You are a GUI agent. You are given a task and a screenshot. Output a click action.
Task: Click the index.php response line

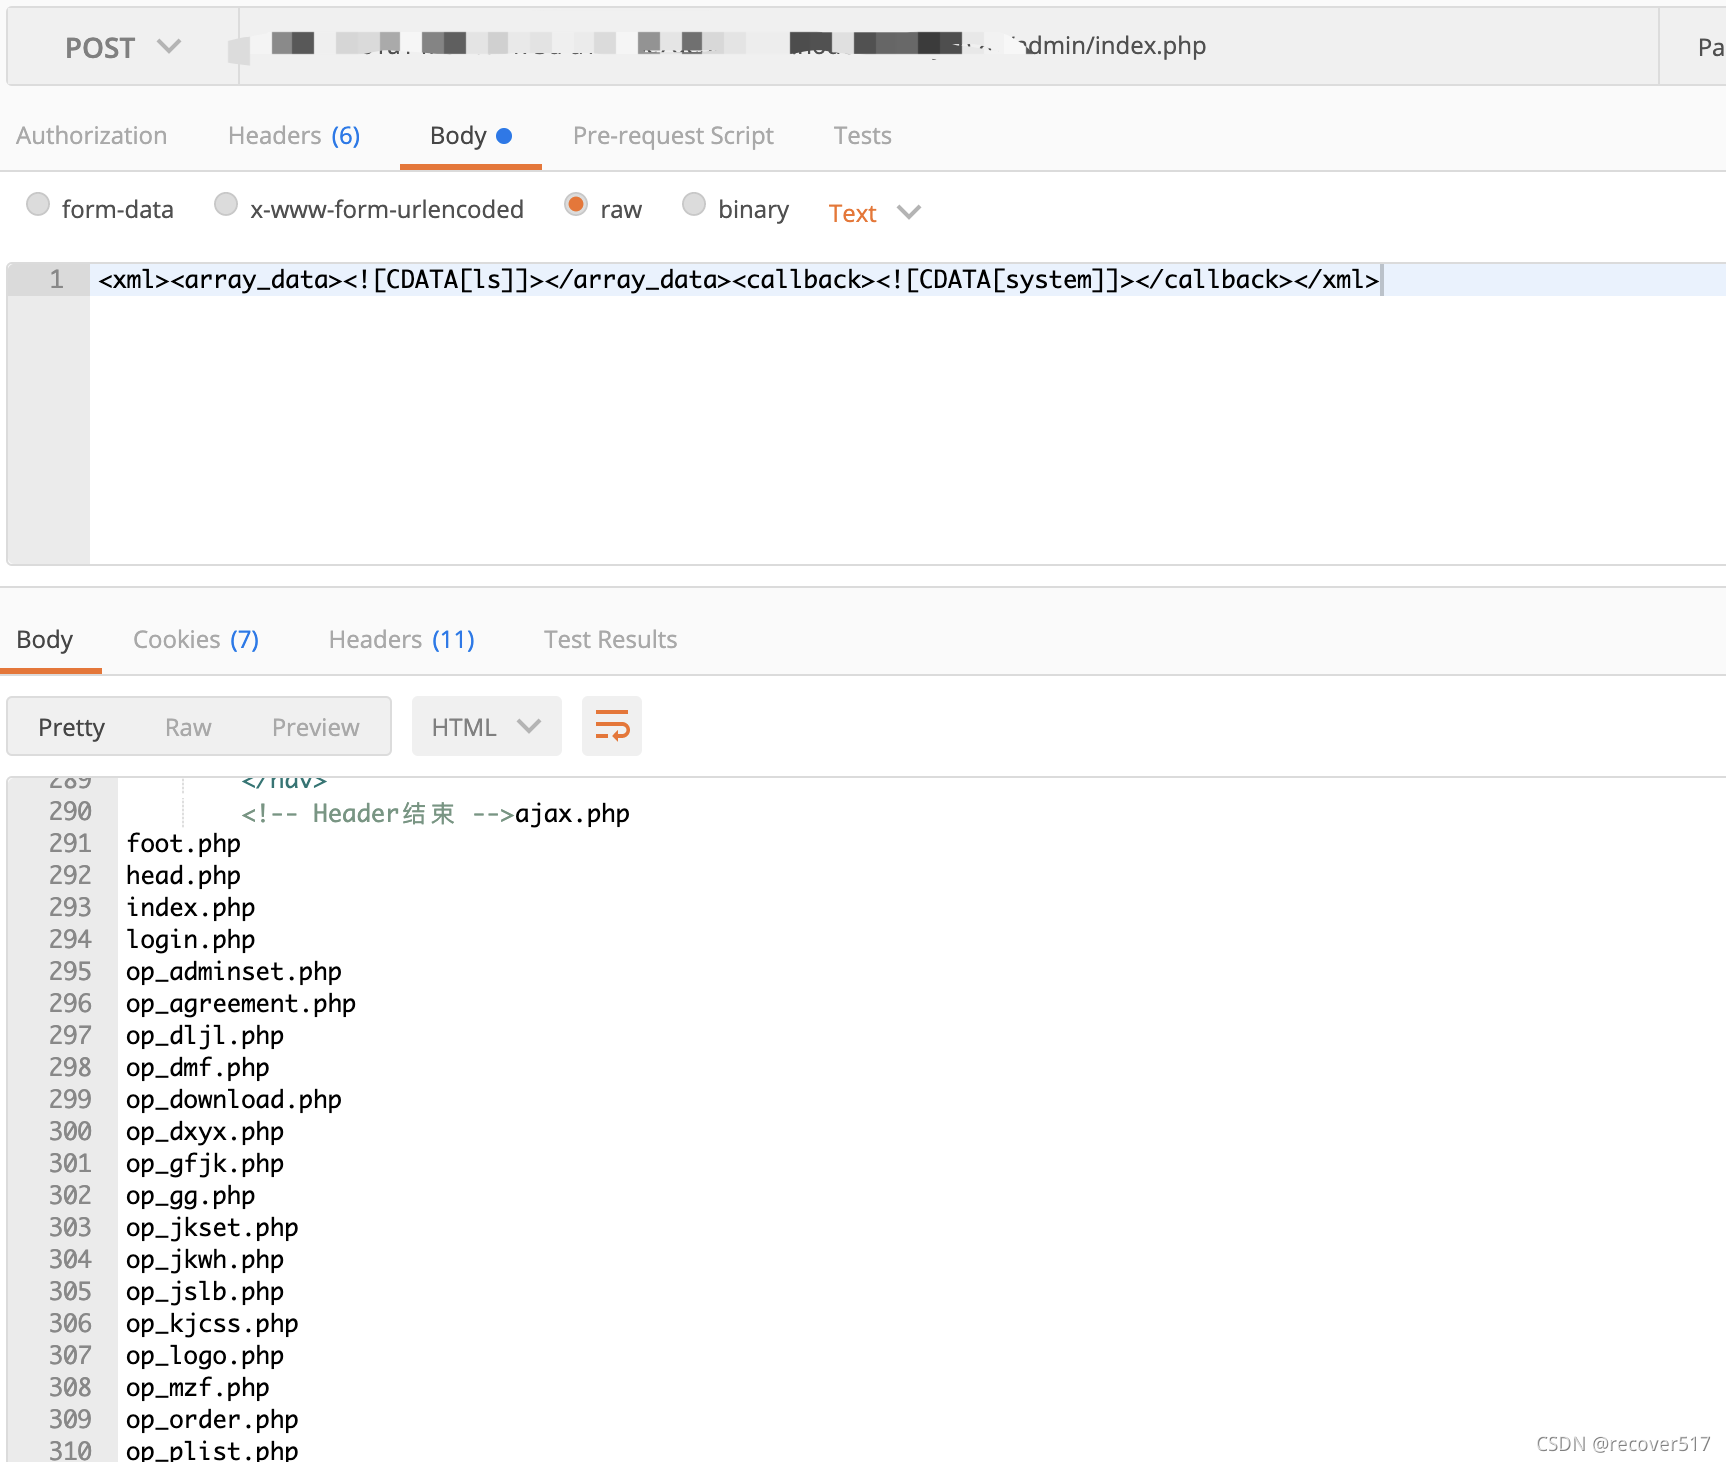190,907
